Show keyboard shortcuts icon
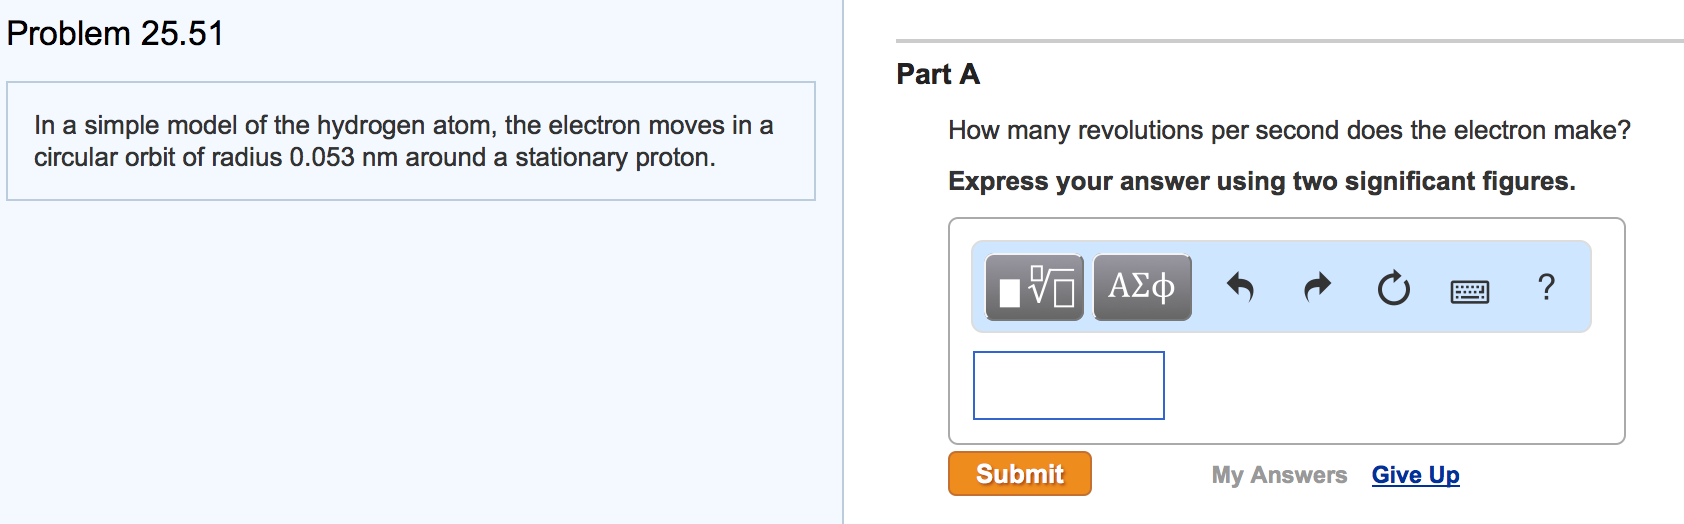The image size is (1684, 524). tap(1469, 291)
